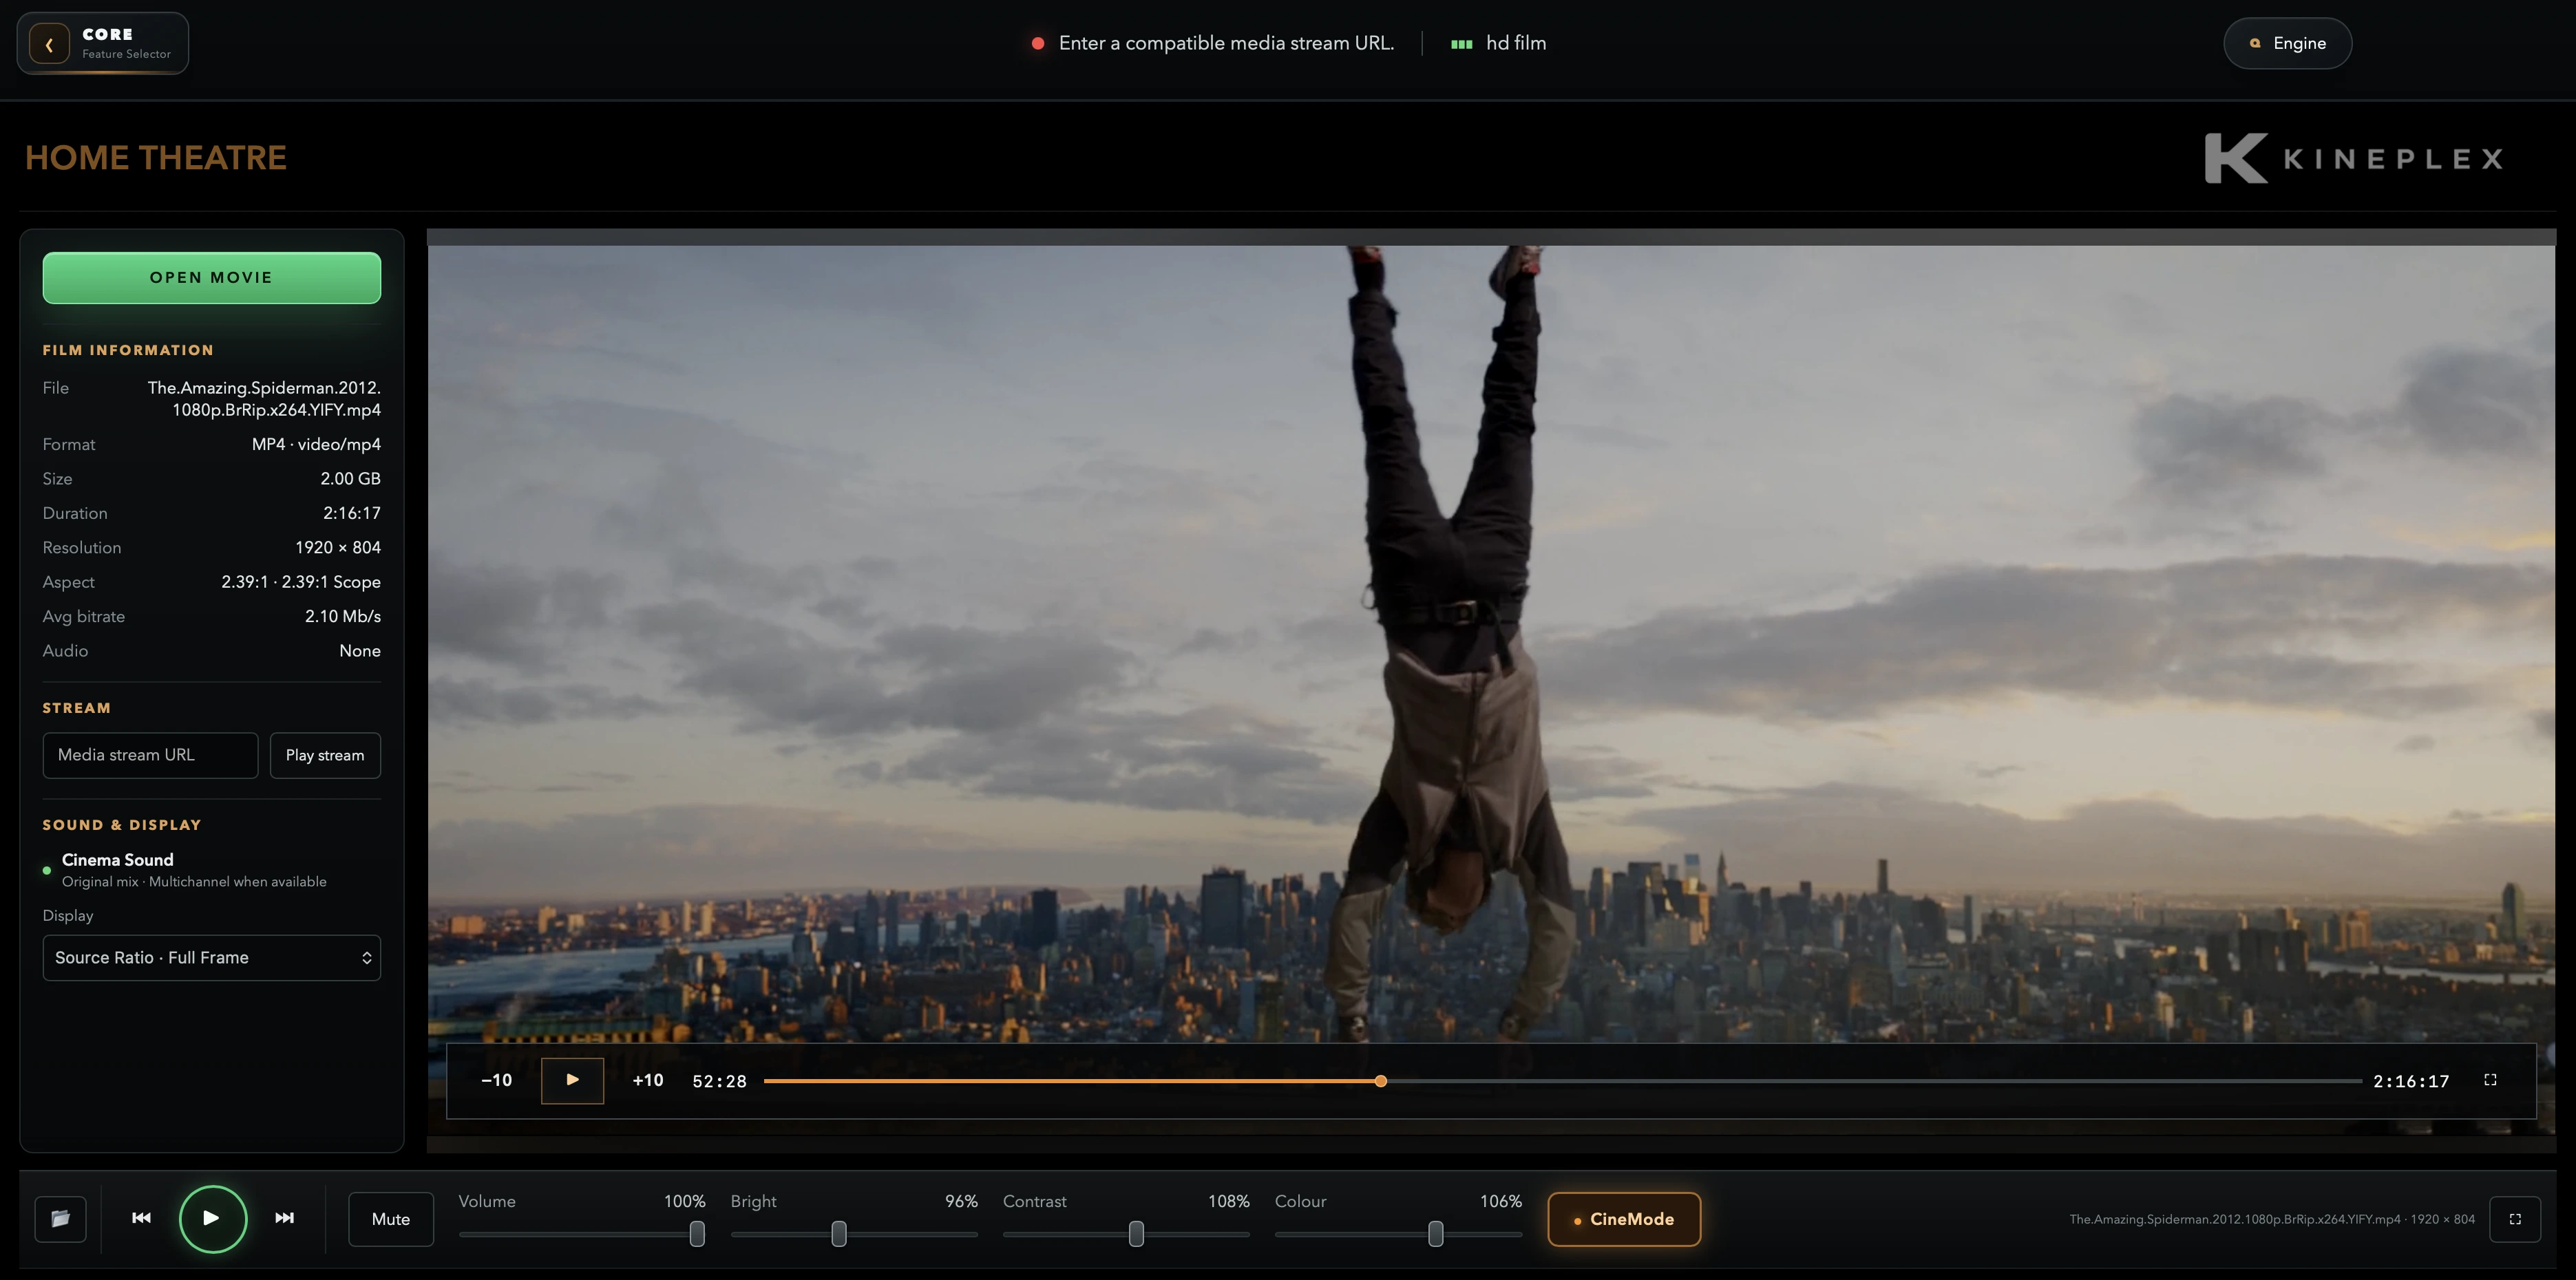The image size is (2576, 1280).
Task: Click the Volume 100% value
Action: tap(685, 1201)
